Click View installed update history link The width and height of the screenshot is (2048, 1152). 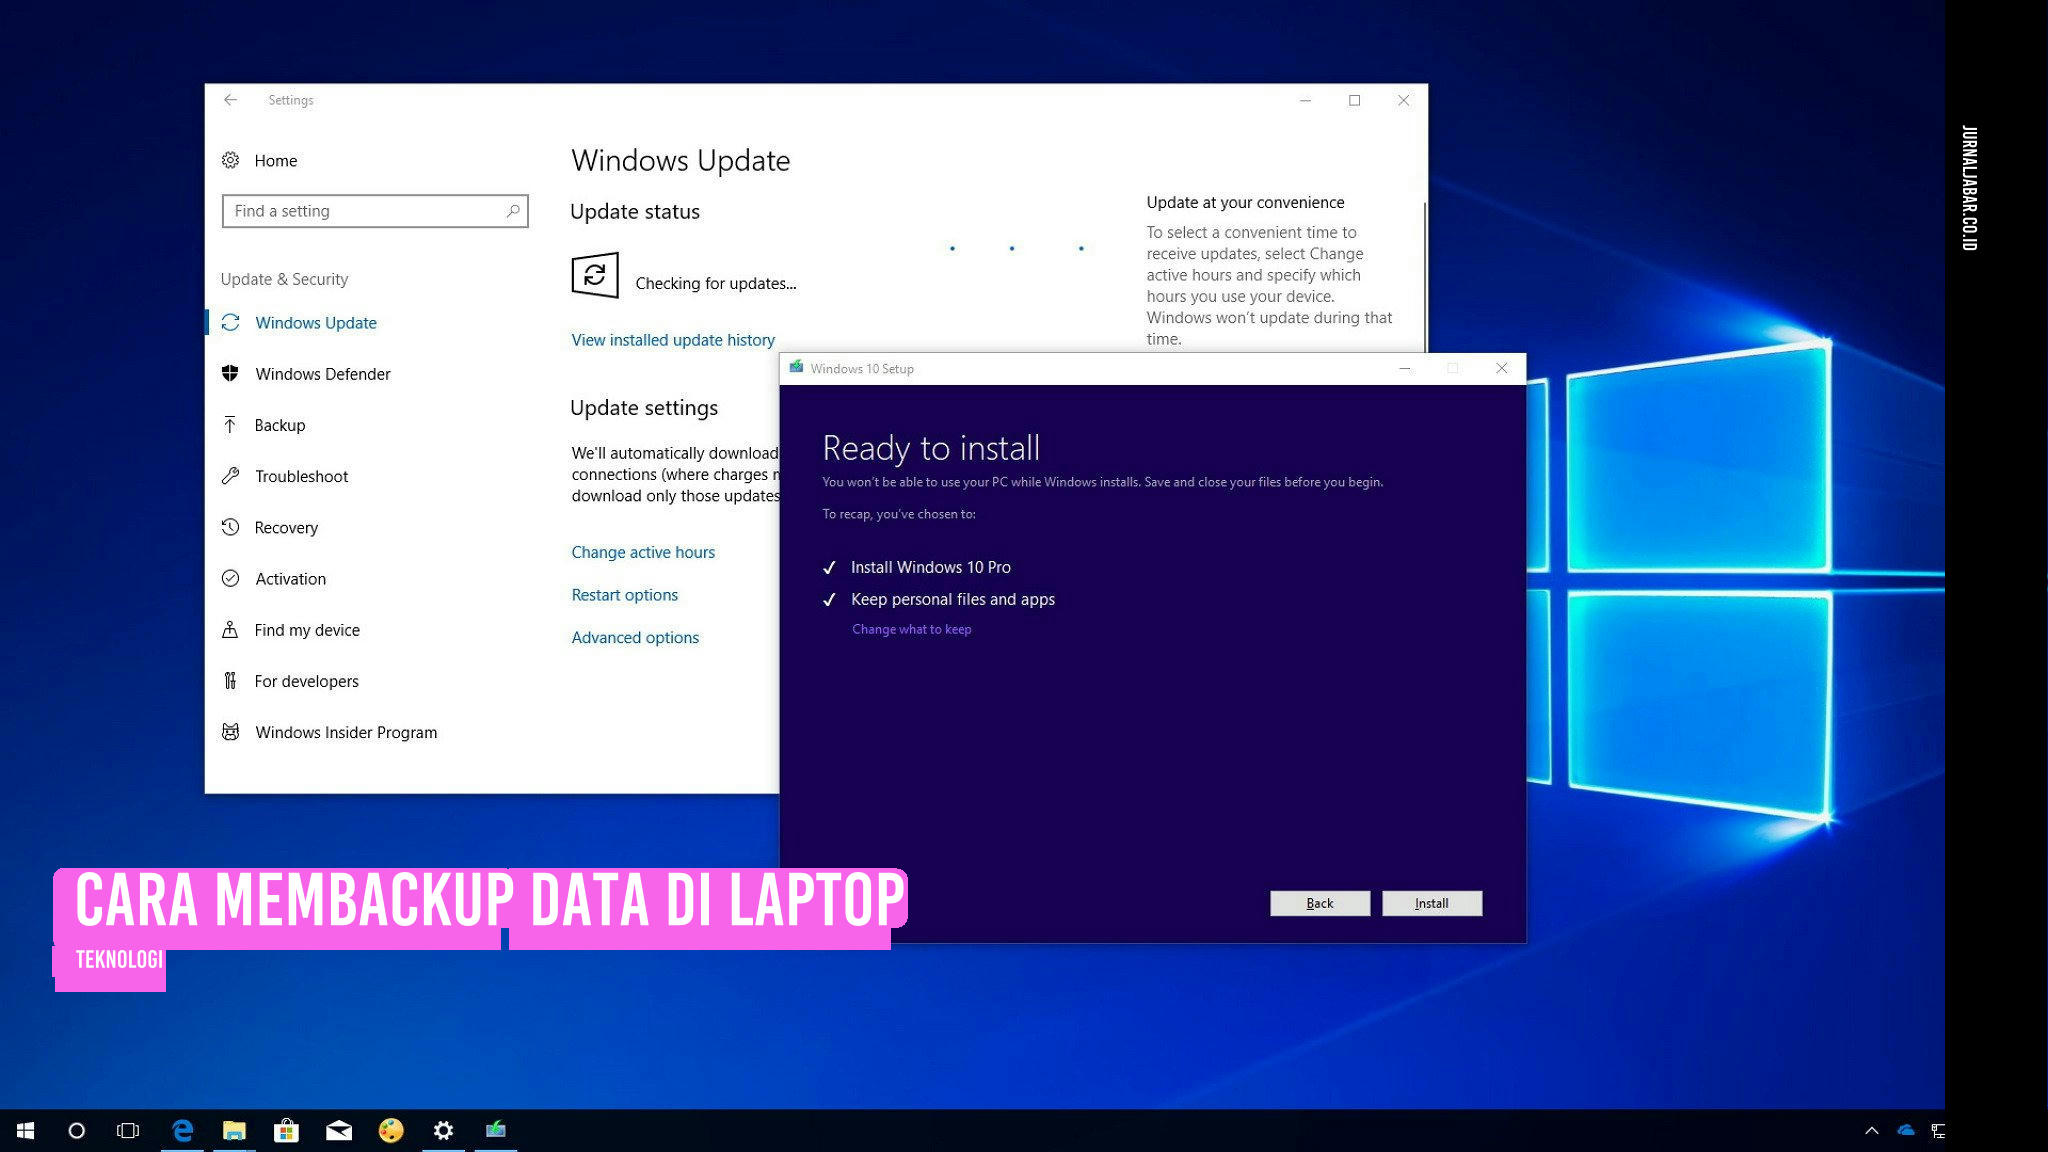(673, 340)
